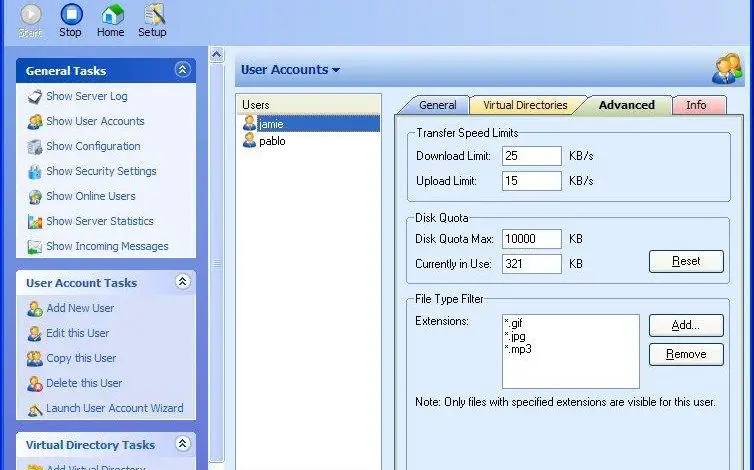Select the *.gif extension entry
This screenshot has width=754, height=470.
click(513, 323)
